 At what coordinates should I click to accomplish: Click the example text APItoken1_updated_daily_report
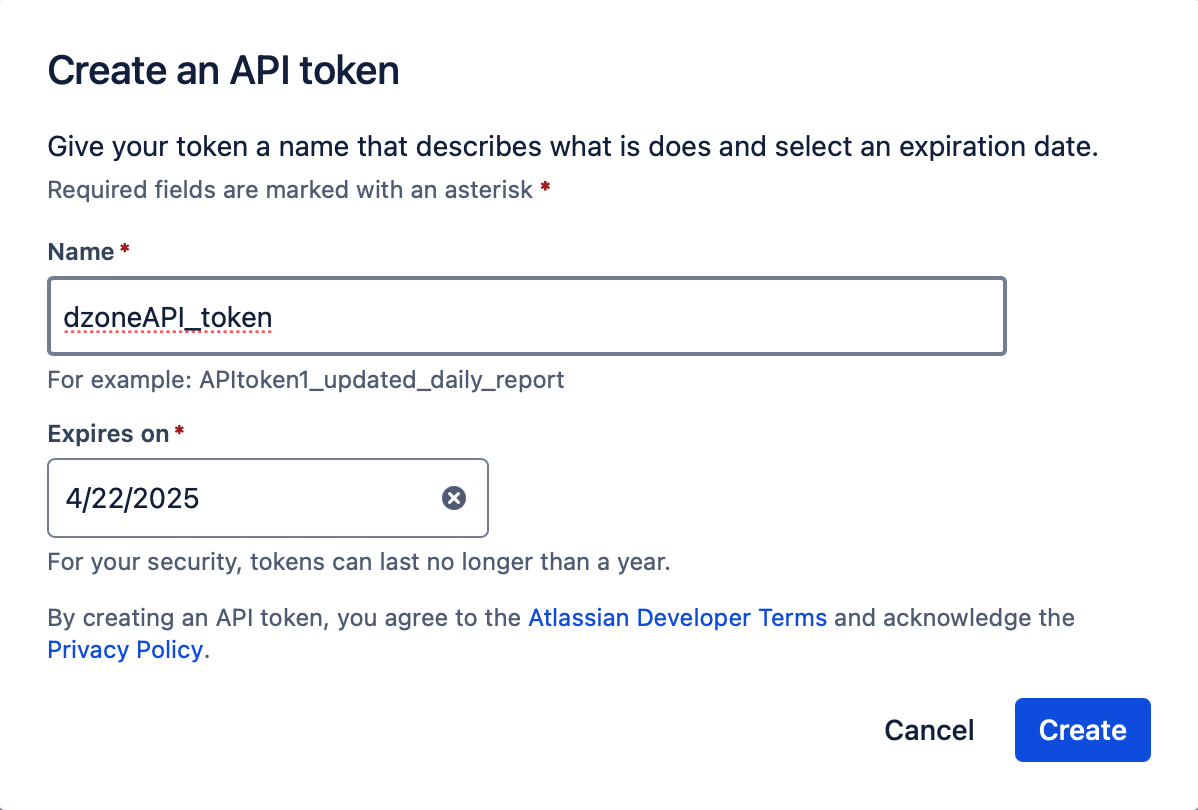(305, 380)
